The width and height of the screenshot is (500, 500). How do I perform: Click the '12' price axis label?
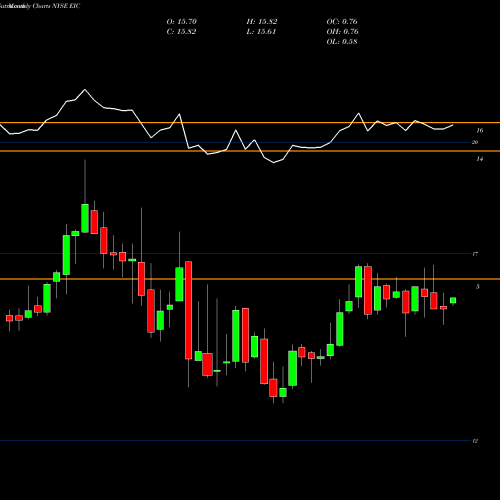click(x=475, y=441)
